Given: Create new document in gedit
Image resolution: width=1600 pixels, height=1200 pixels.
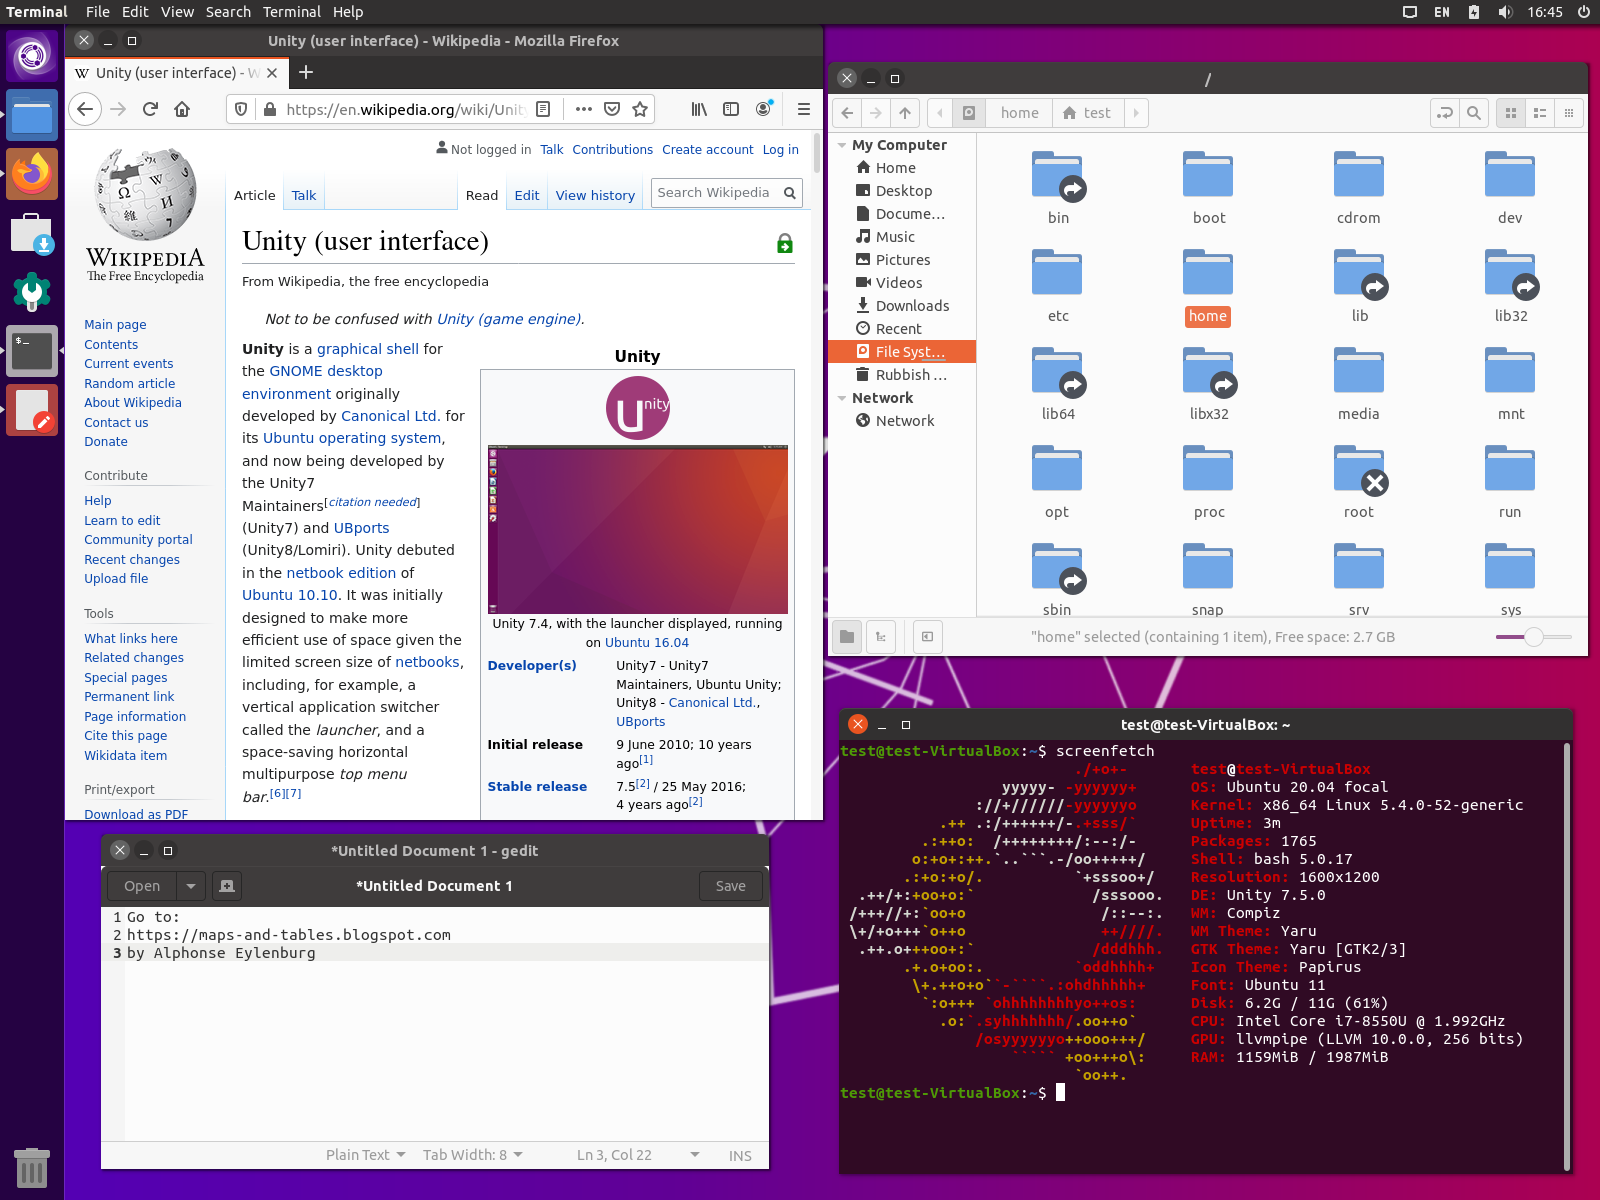Looking at the screenshot, I should coord(227,886).
